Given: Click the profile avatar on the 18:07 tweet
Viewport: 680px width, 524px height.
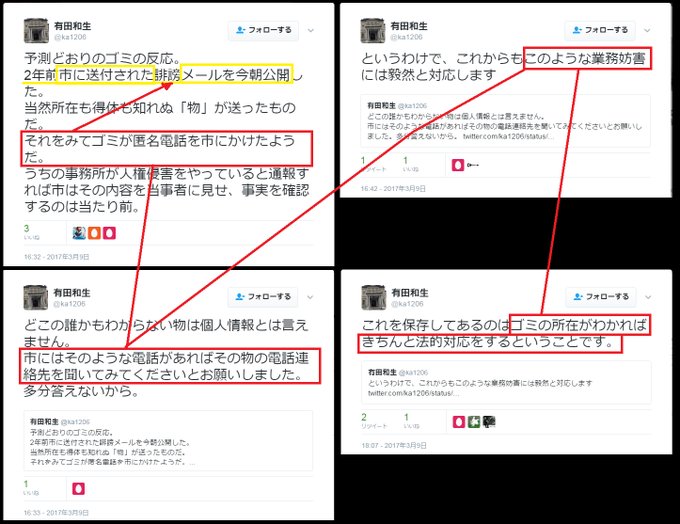Looking at the screenshot, I should [374, 298].
